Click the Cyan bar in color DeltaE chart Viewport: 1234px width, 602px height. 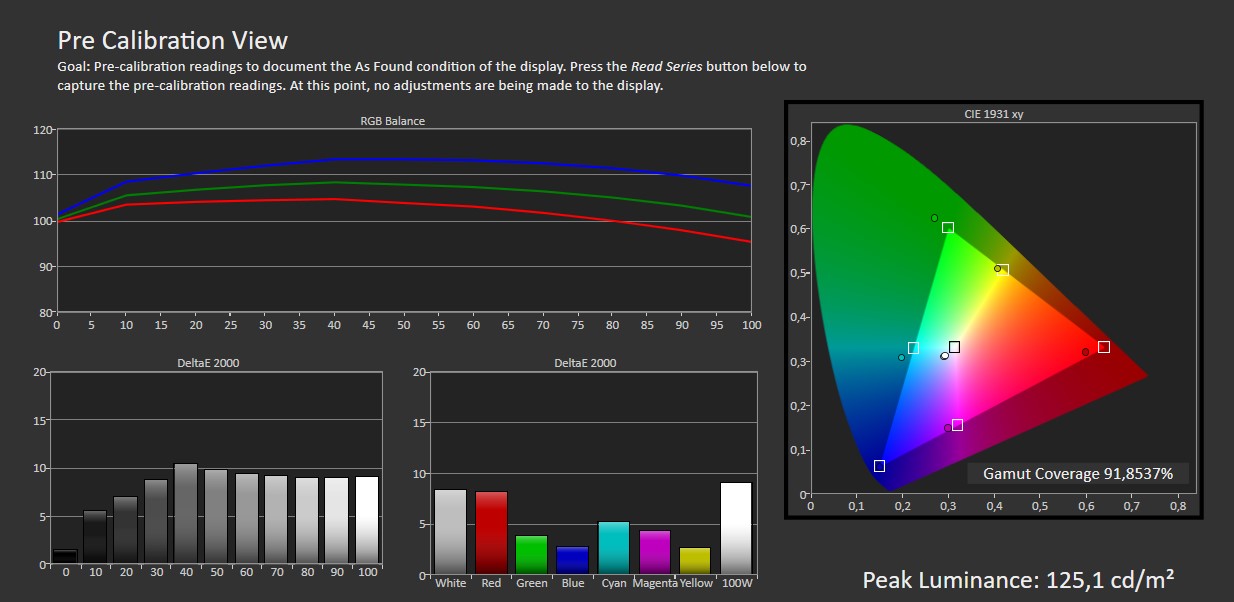614,548
